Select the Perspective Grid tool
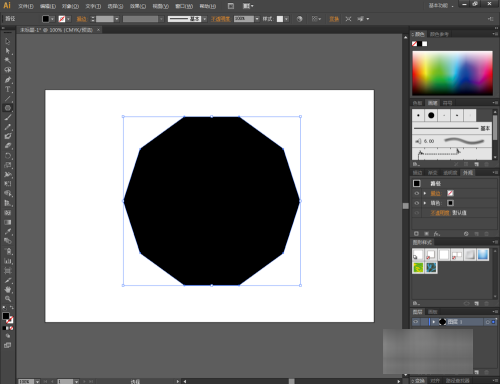This screenshot has height=384, width=500. coord(8,203)
